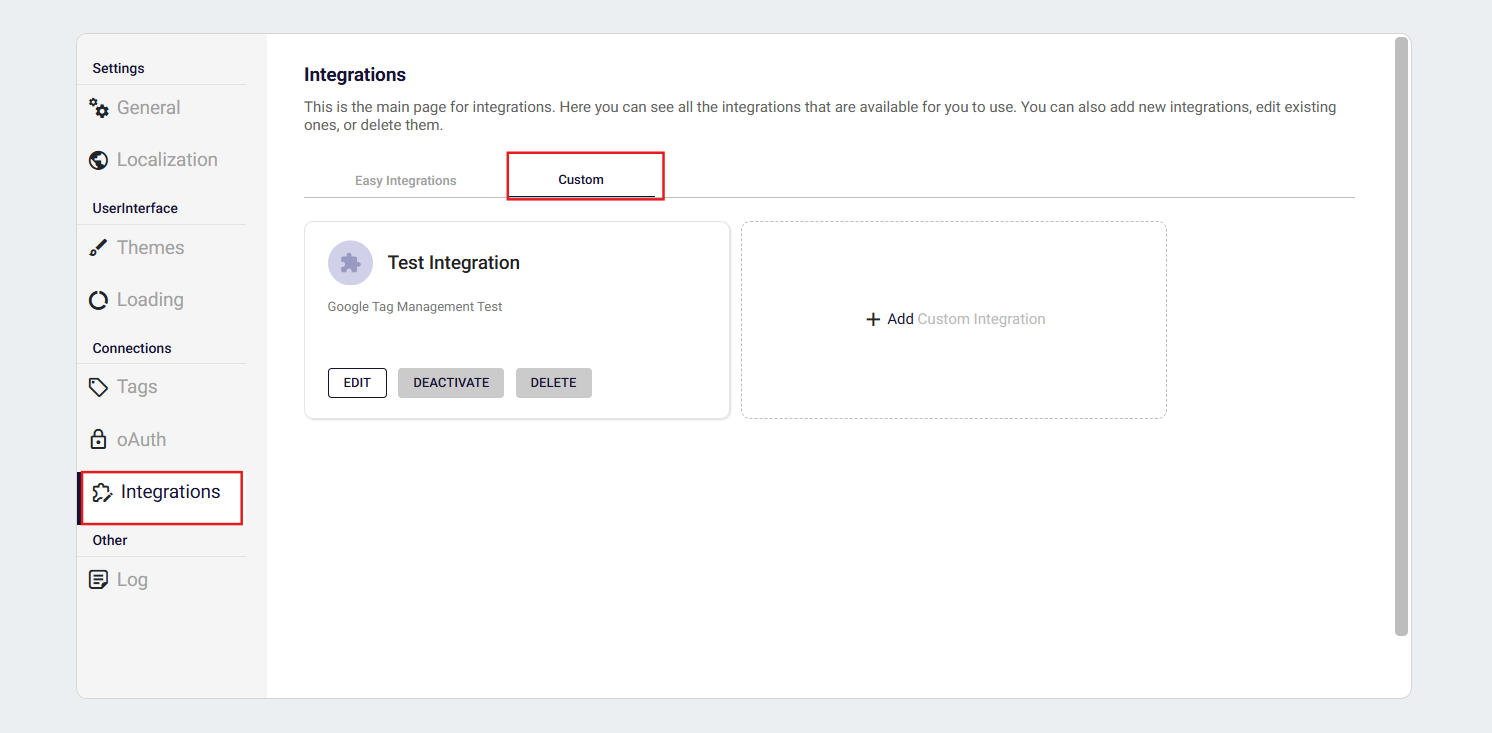
Task: Click the Tags label icon
Action: pyautogui.click(x=98, y=387)
